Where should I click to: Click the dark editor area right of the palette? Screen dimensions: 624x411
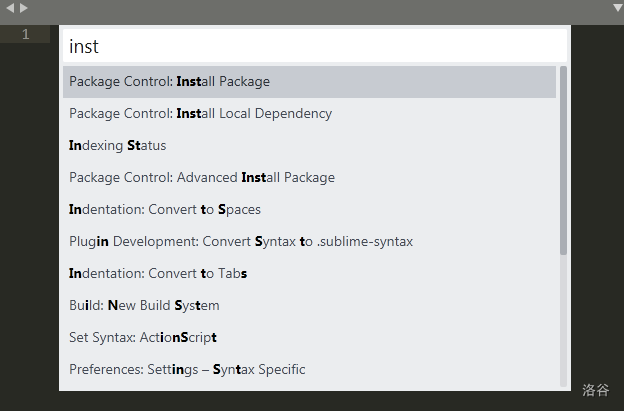tap(597, 199)
